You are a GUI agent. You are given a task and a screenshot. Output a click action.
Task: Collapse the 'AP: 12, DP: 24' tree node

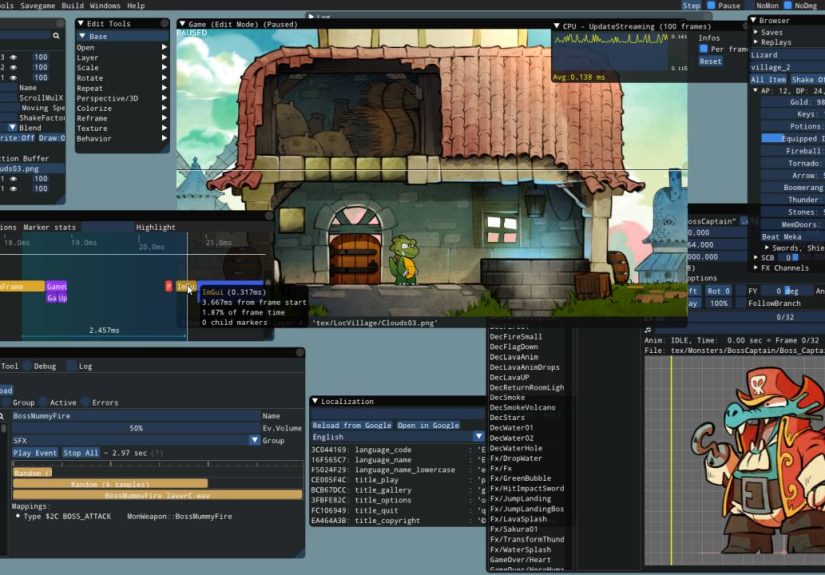[x=756, y=91]
